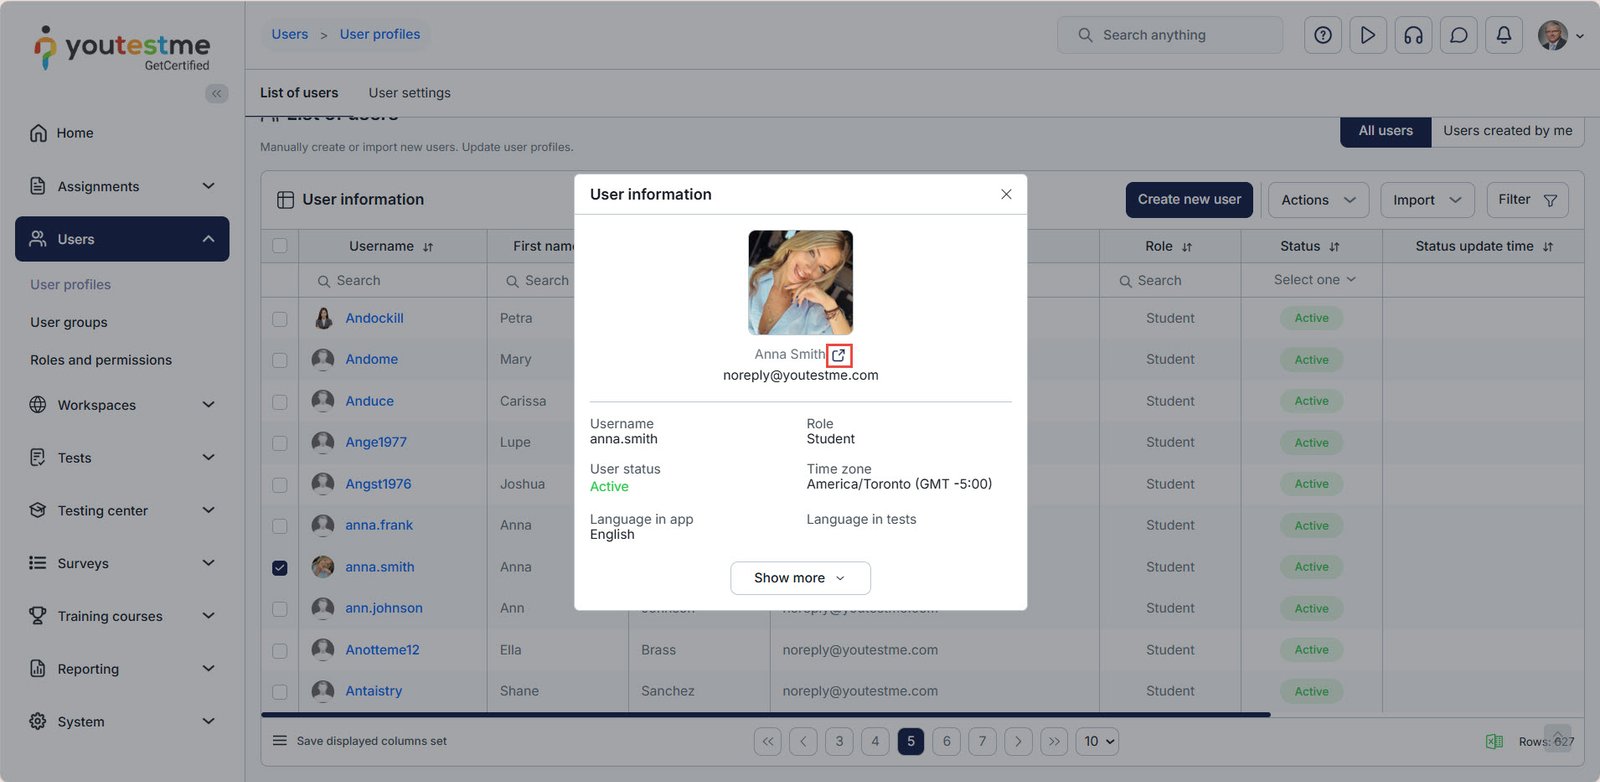Screen dimensions: 1600x782
Task: Open the chat messages icon
Action: tap(1458, 35)
